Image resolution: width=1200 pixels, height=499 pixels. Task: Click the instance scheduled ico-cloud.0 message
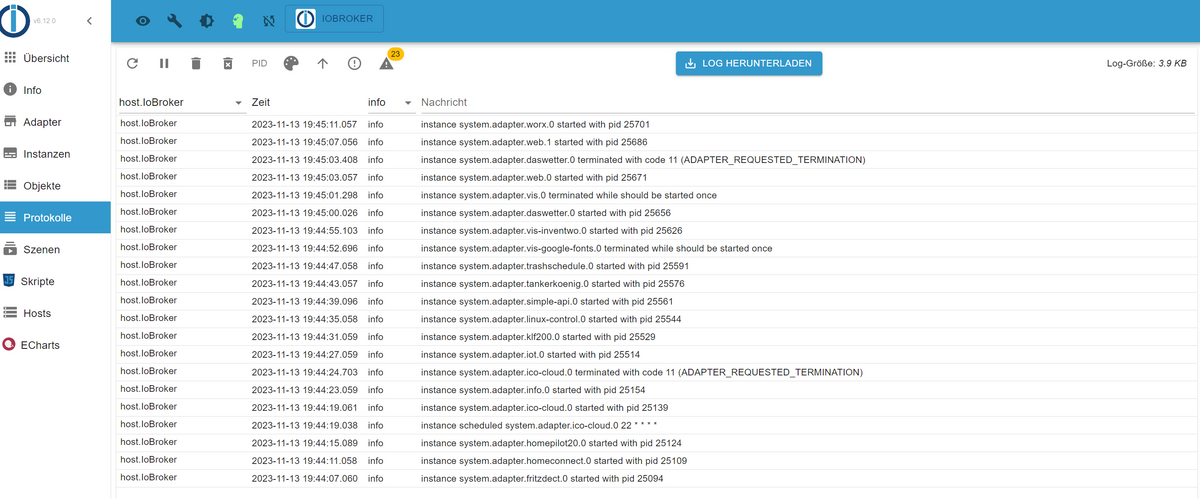(539, 425)
